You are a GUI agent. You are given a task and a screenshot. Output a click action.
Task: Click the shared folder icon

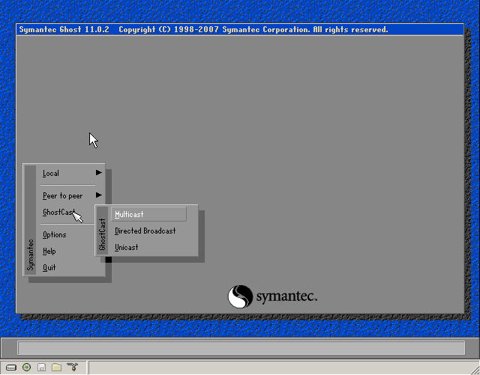[x=57, y=367]
